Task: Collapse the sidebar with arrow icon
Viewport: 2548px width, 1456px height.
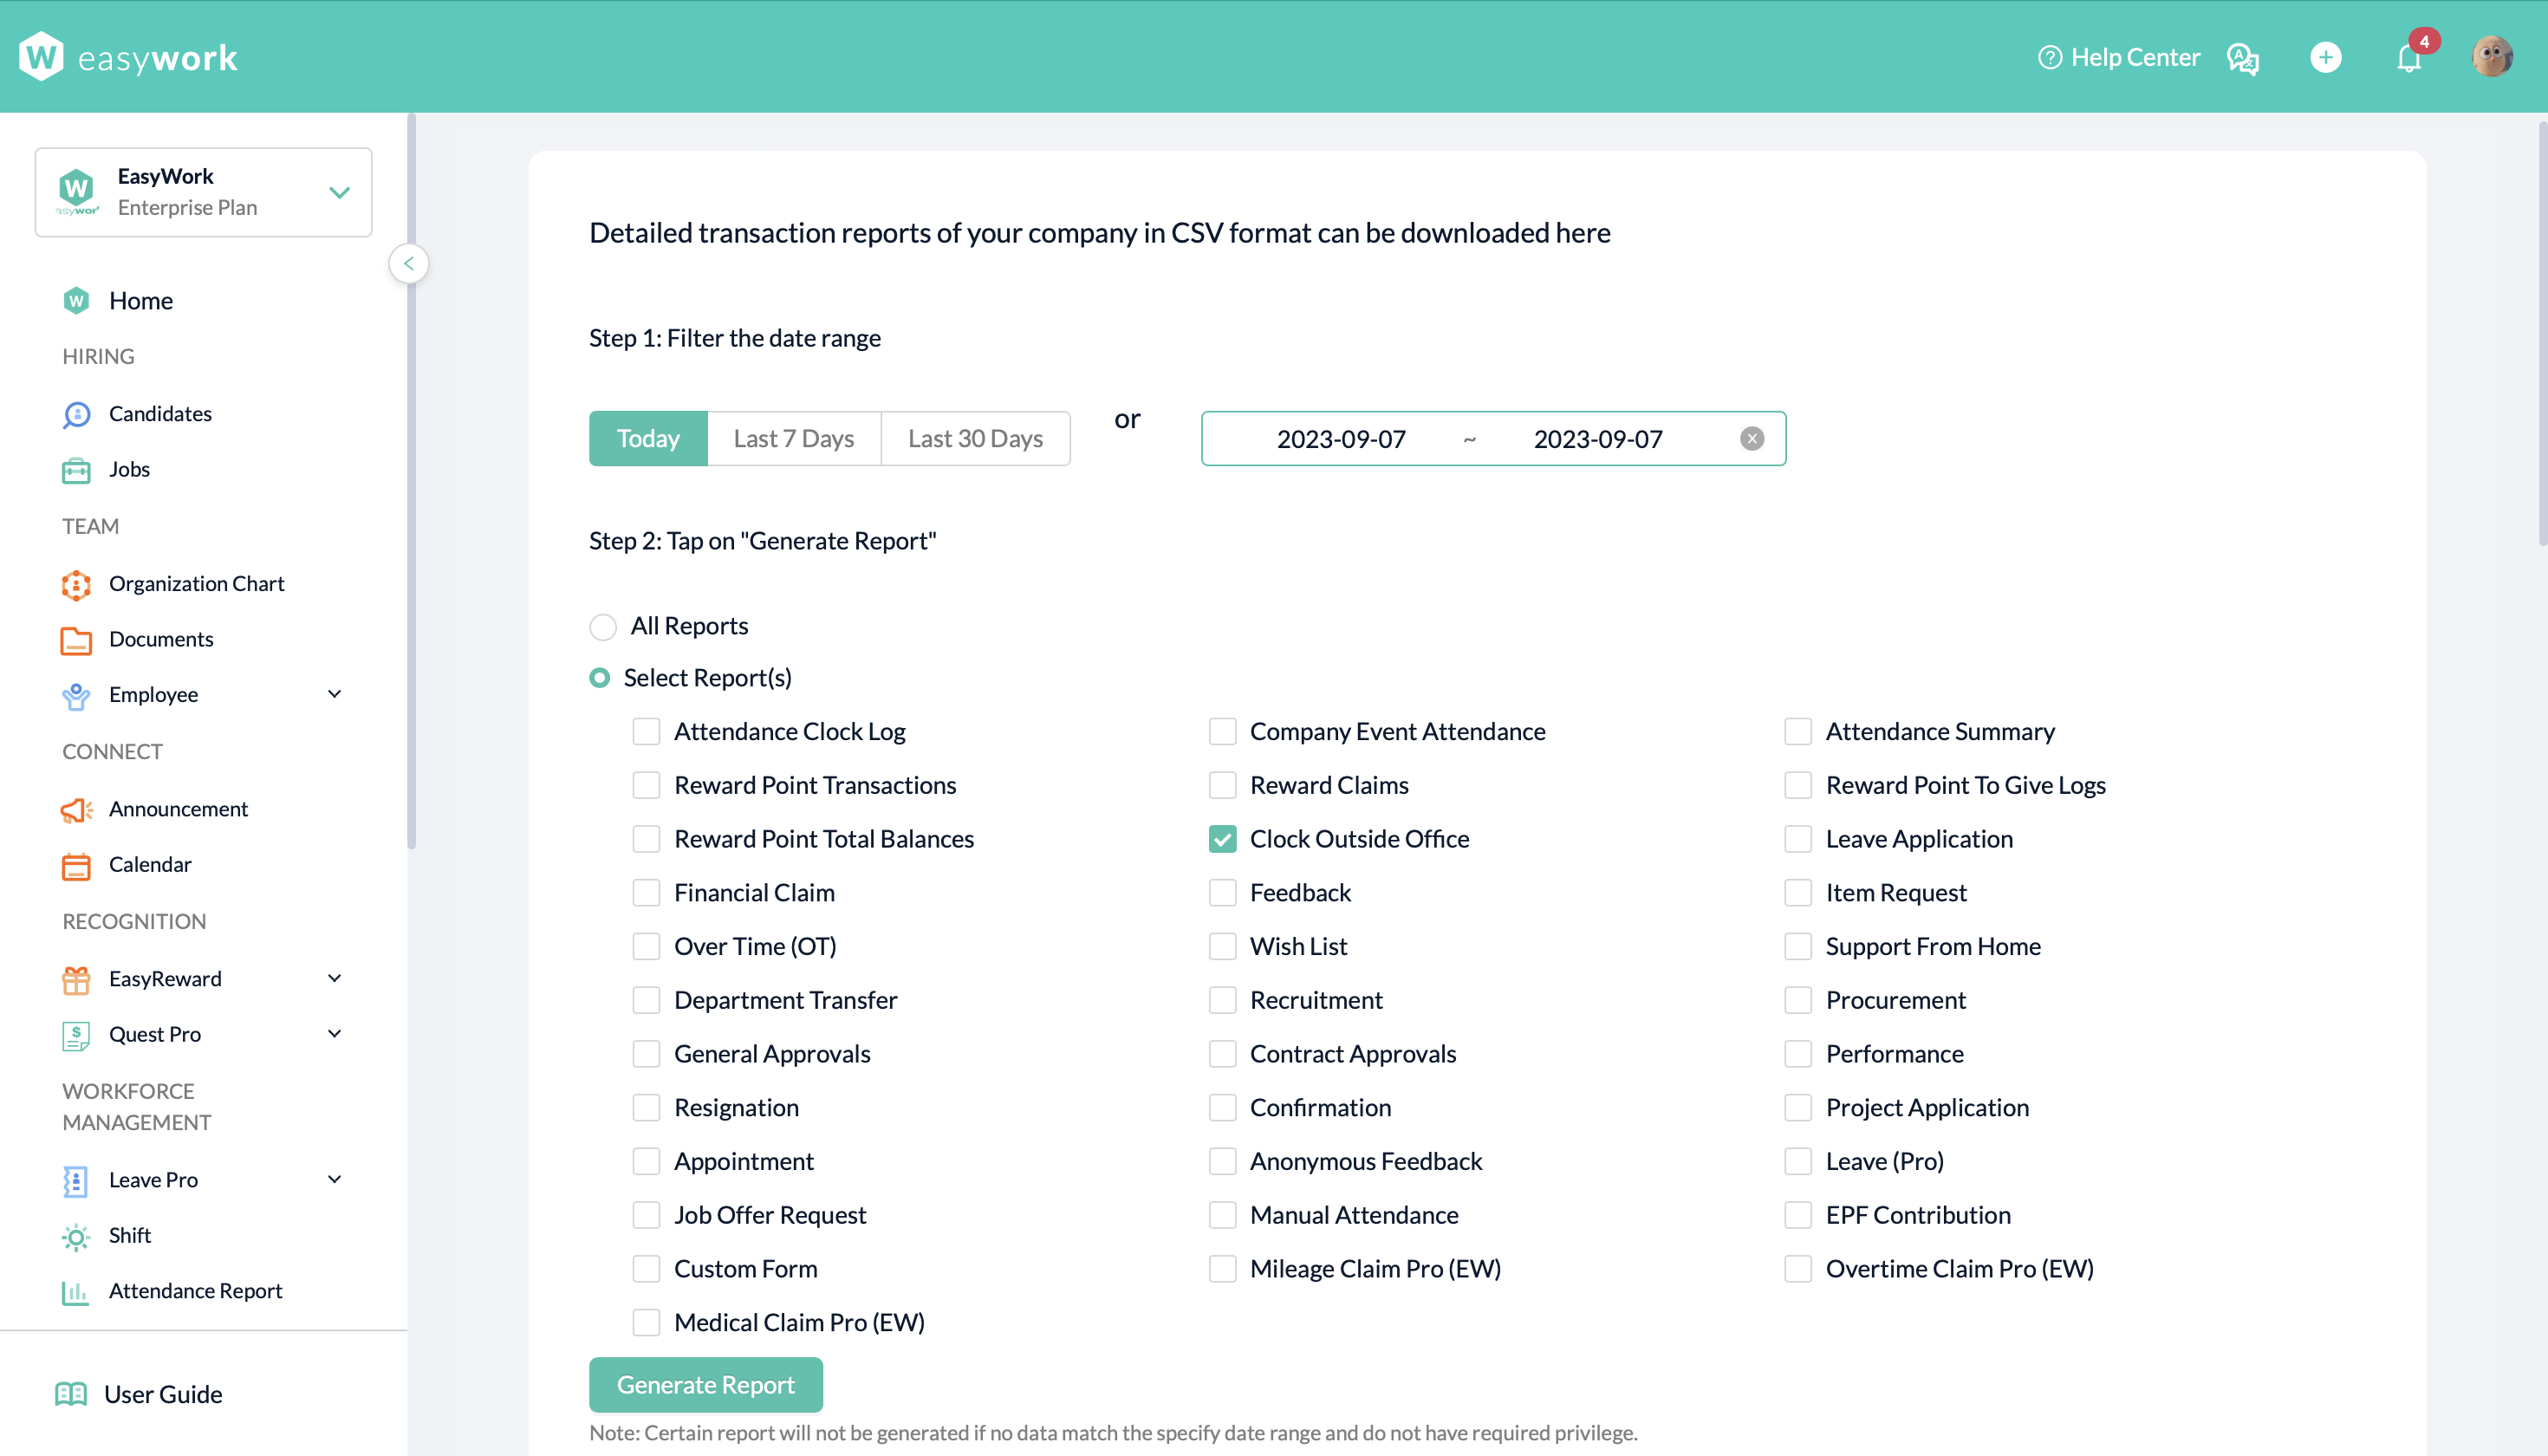Action: point(409,264)
